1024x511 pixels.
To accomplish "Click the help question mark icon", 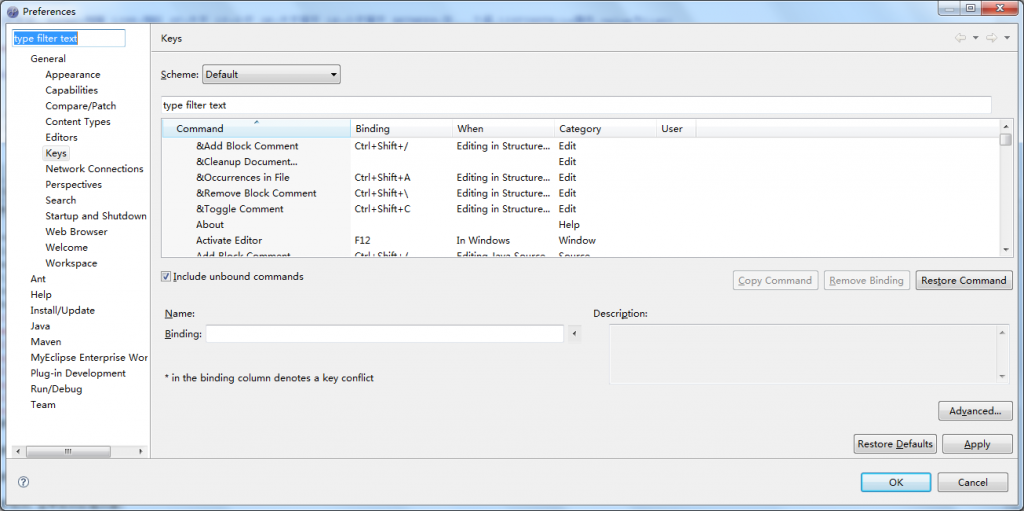I will [x=24, y=482].
